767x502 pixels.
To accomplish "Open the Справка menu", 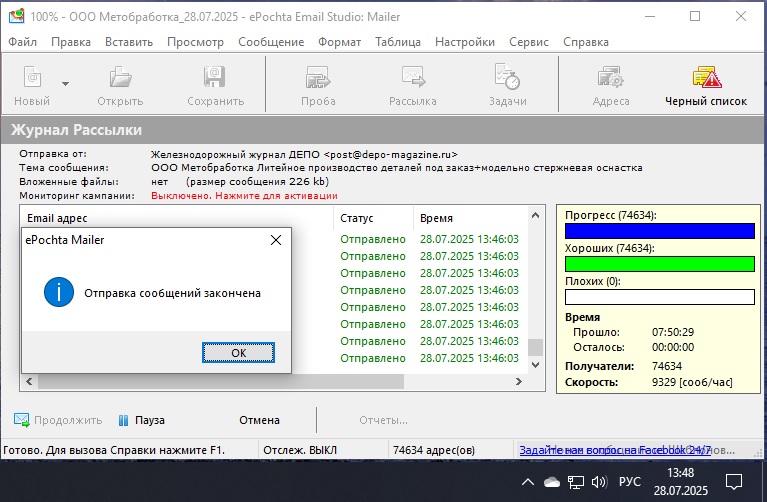I will coord(586,42).
